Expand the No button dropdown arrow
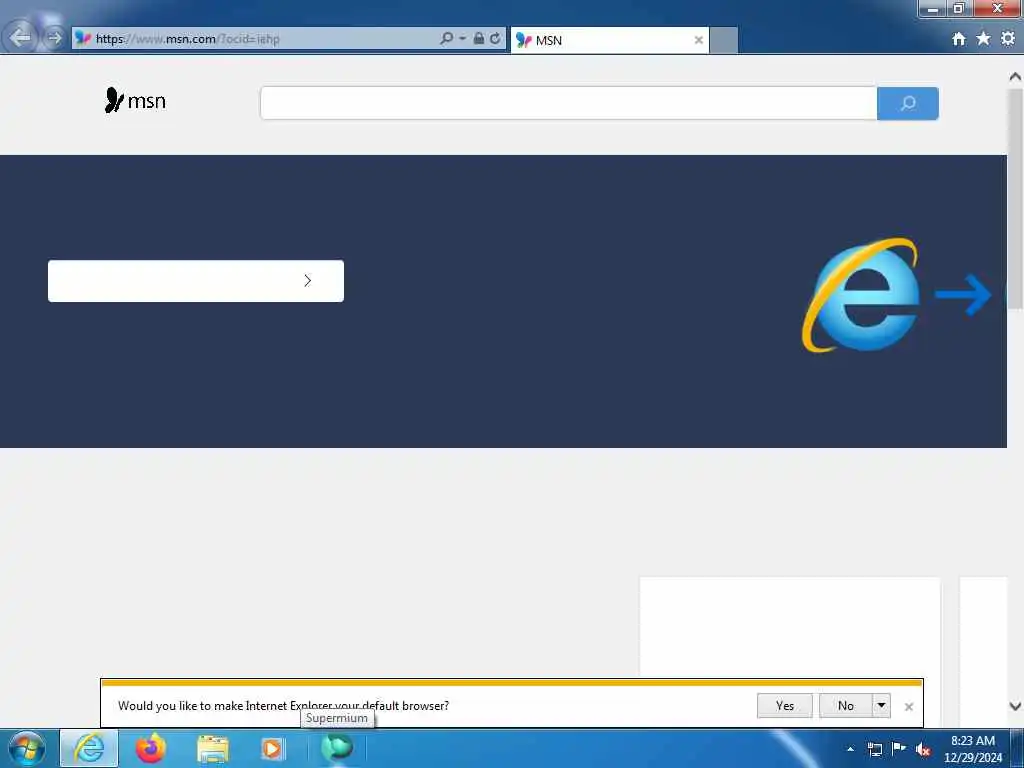Screen dimensions: 1024x768 [881, 705]
